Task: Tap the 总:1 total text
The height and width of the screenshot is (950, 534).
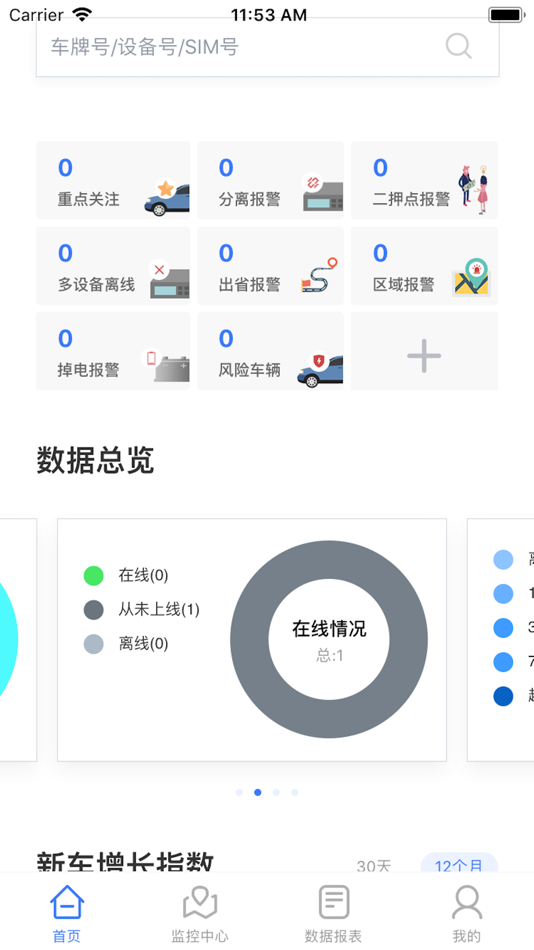Action: [x=329, y=656]
